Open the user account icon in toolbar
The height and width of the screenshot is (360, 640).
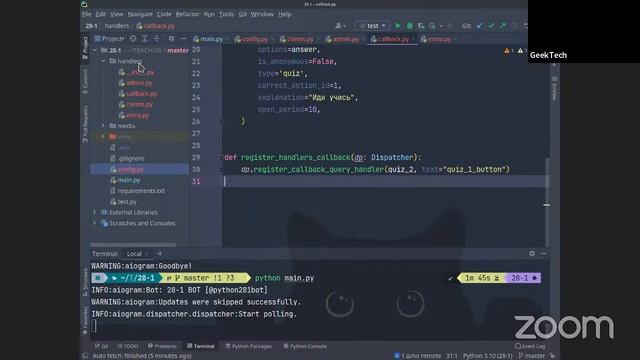click(340, 26)
